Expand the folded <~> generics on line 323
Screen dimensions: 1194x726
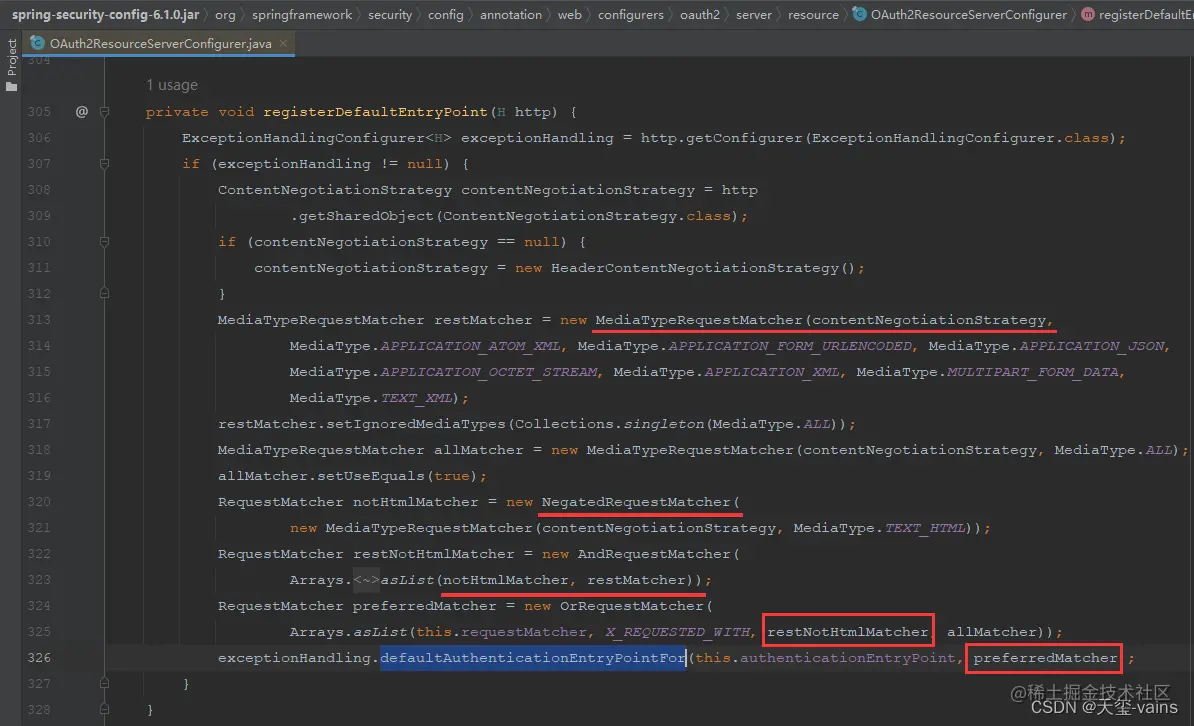366,580
